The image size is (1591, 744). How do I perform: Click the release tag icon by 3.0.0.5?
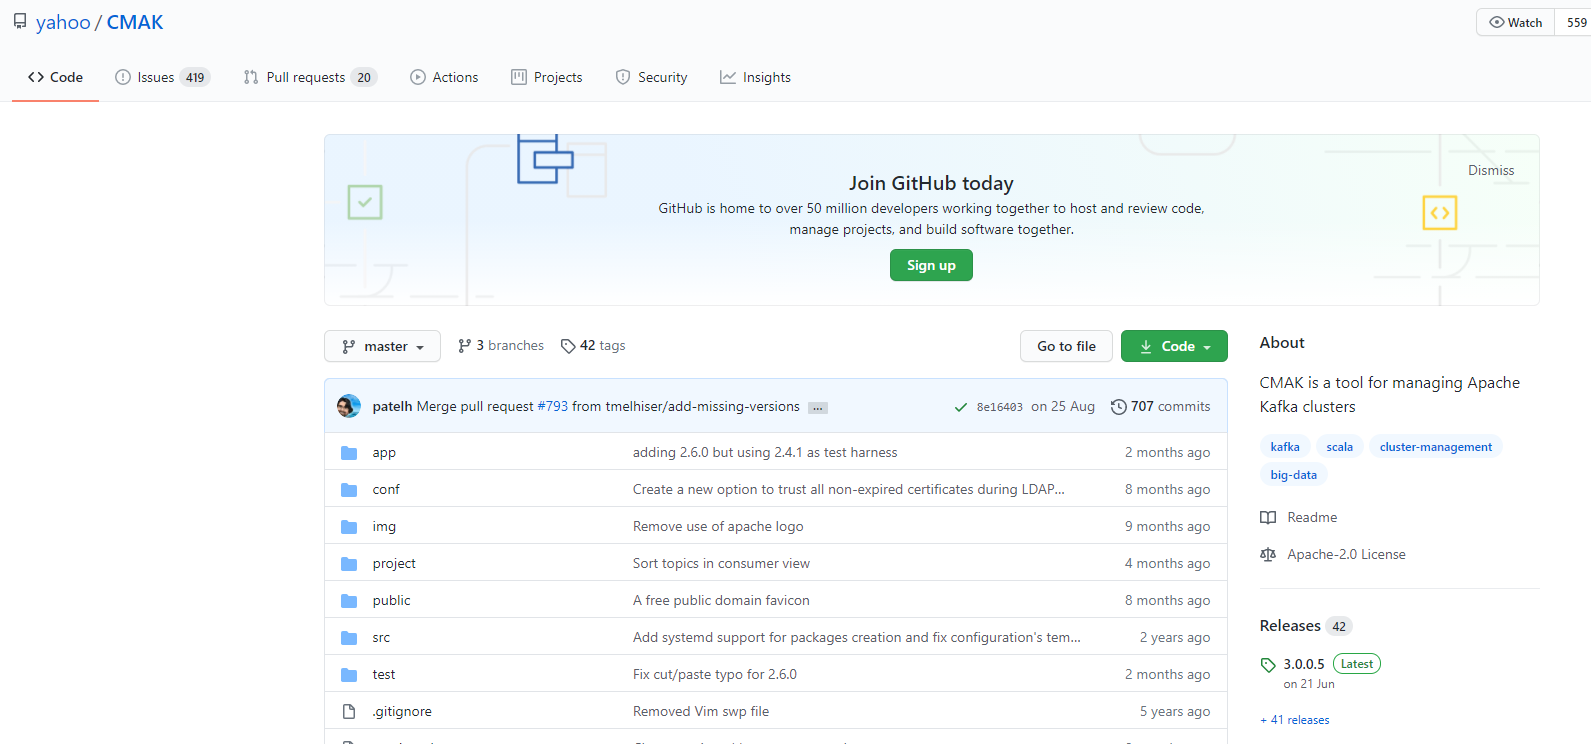pyautogui.click(x=1268, y=665)
